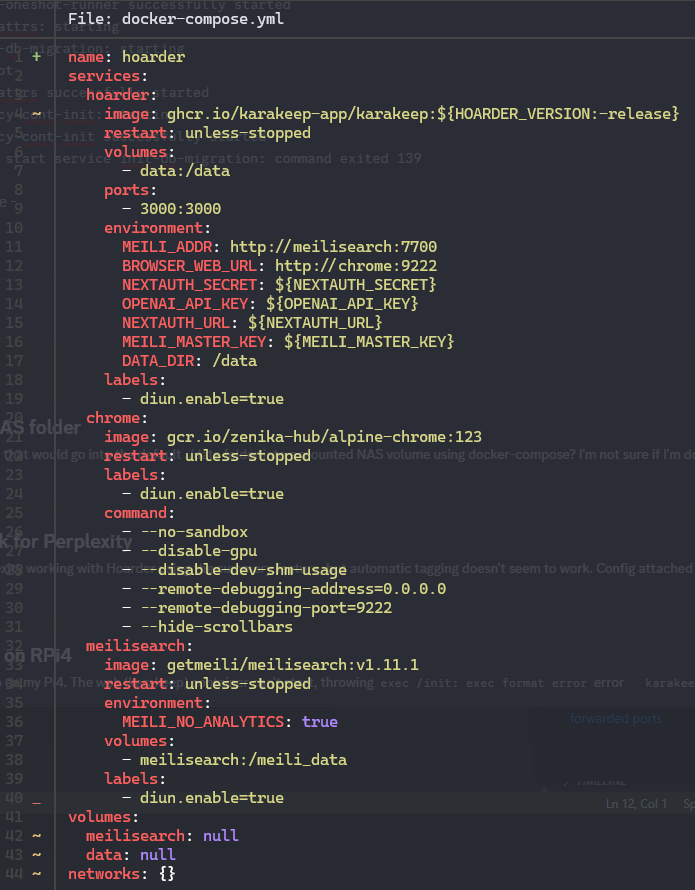Click the modified tilde marker beside line 4
This screenshot has width=695, height=890.
pyautogui.click(x=36, y=114)
